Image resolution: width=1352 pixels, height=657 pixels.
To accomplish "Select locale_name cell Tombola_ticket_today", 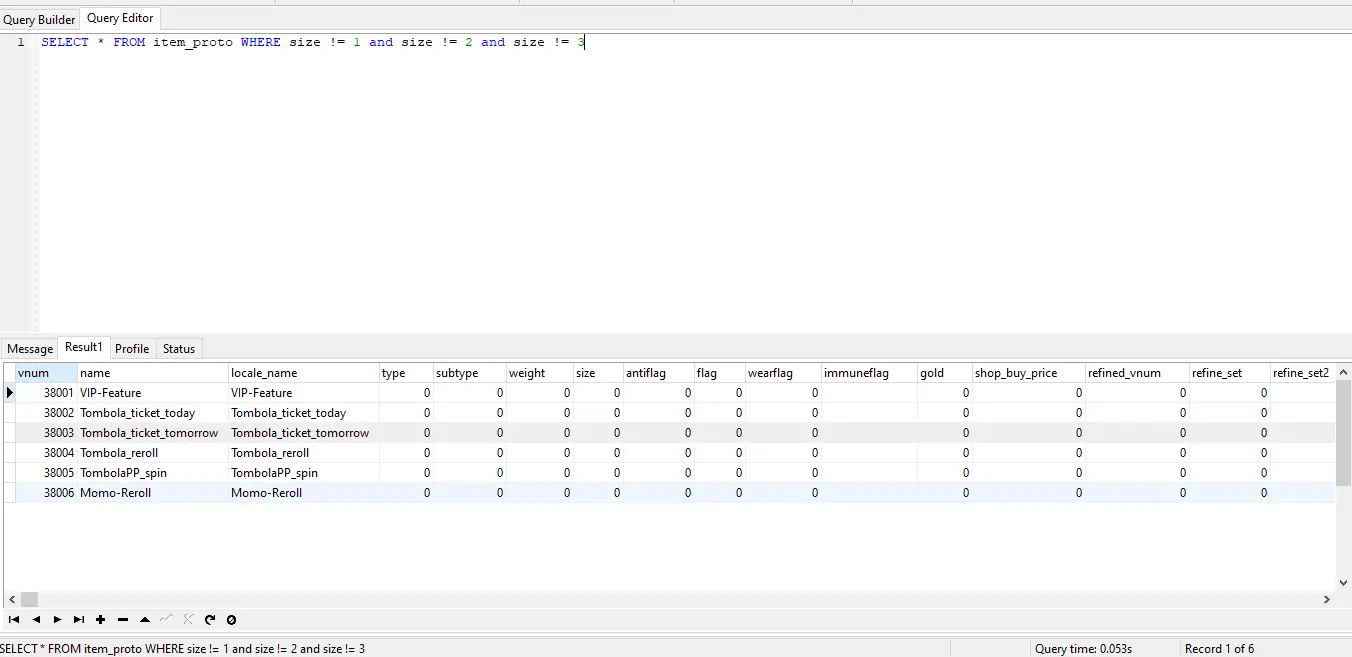I will coord(304,413).
